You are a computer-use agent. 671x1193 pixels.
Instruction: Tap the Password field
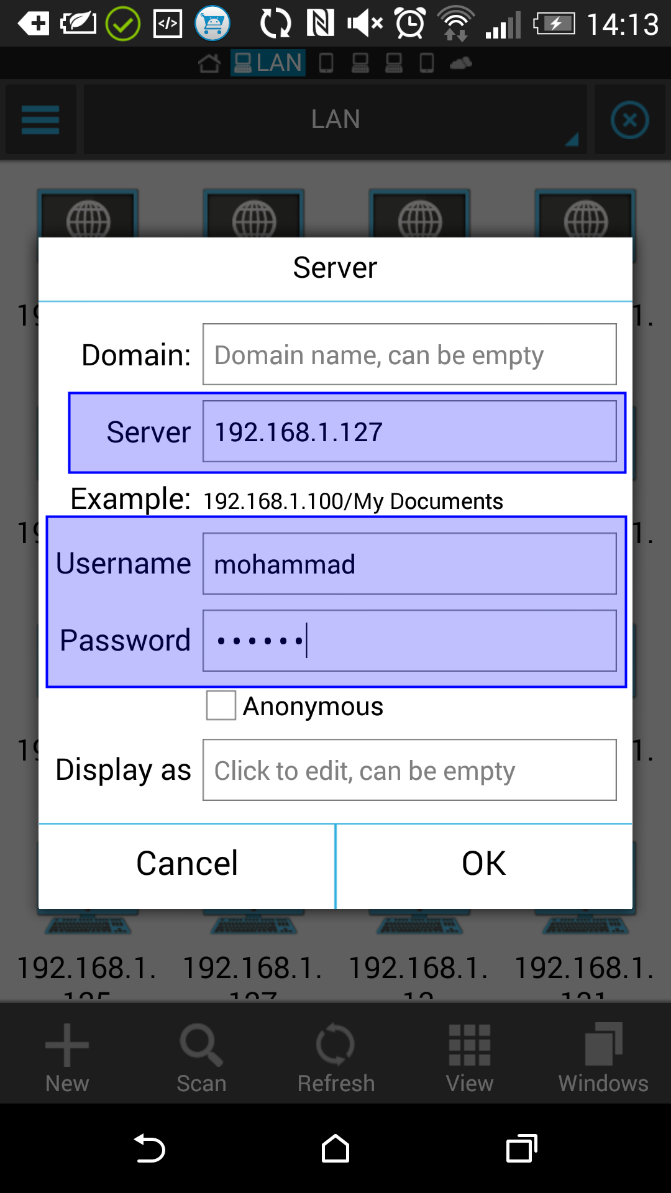tap(409, 640)
